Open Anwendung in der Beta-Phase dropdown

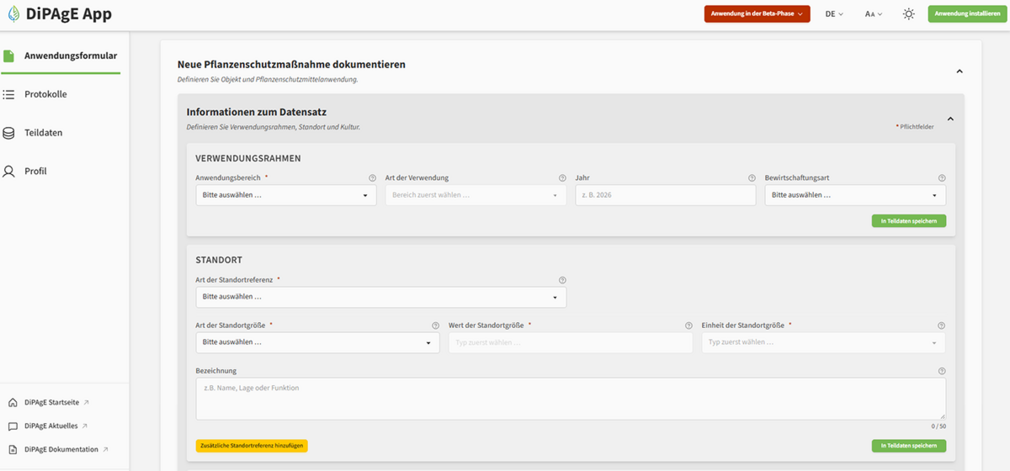(757, 14)
